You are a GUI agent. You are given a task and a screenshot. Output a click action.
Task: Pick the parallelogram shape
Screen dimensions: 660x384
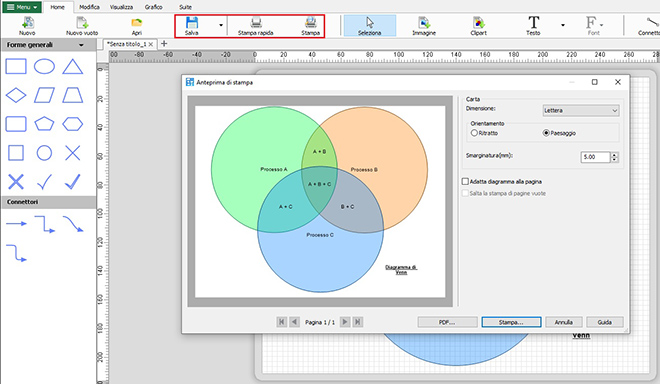point(44,95)
